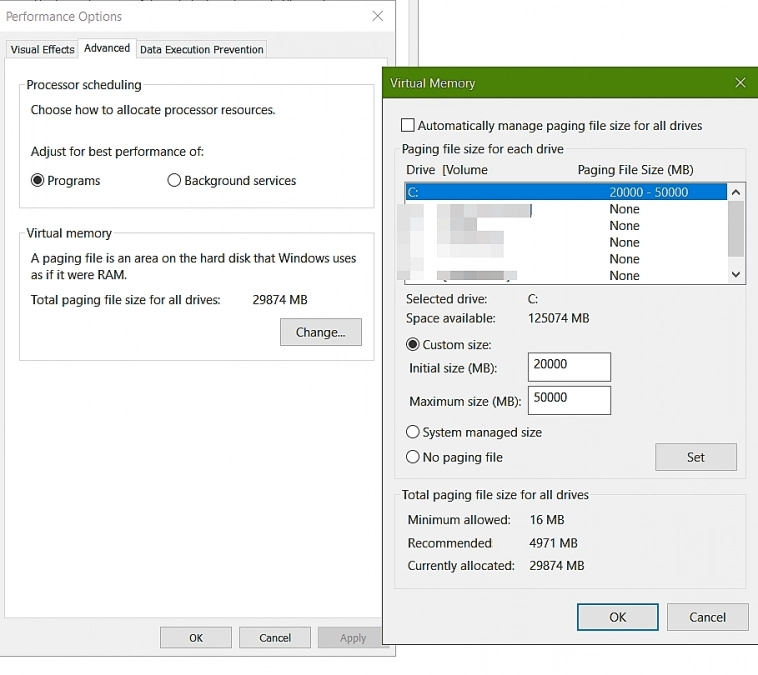Open the Data Execution Prevention tab
The height and width of the screenshot is (675, 758).
(201, 49)
